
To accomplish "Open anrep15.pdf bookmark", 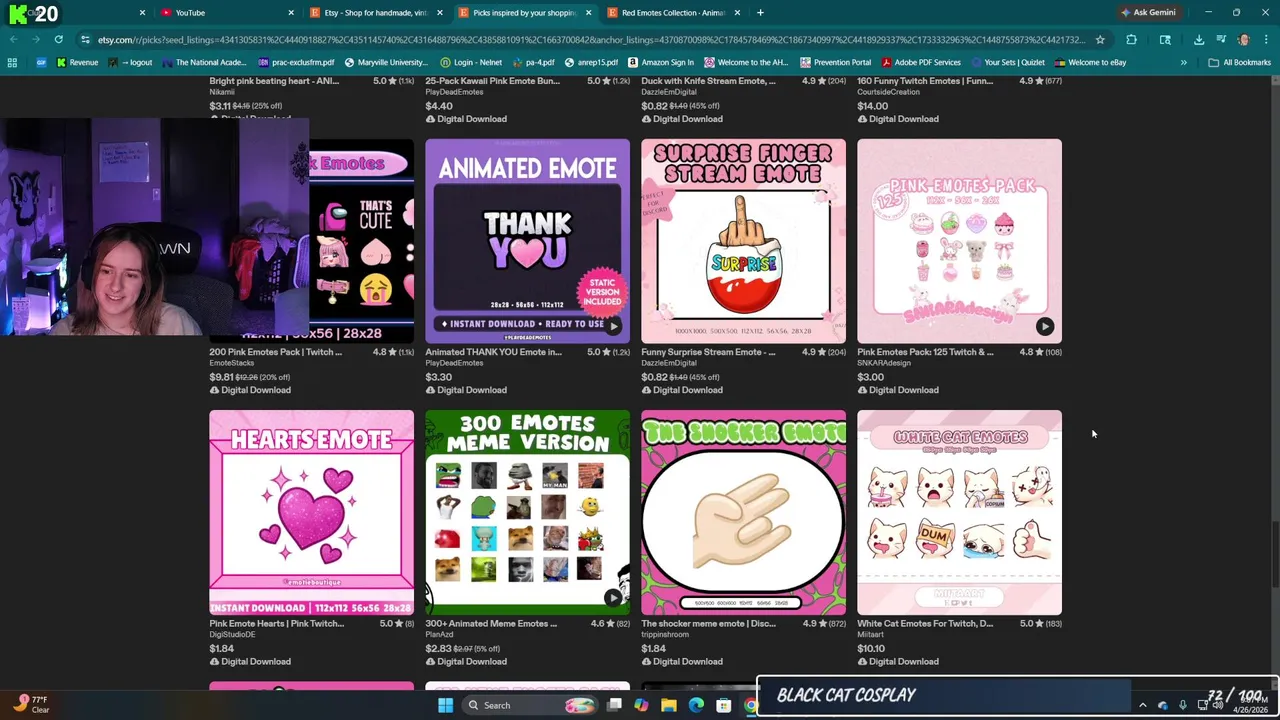I will click(591, 62).
